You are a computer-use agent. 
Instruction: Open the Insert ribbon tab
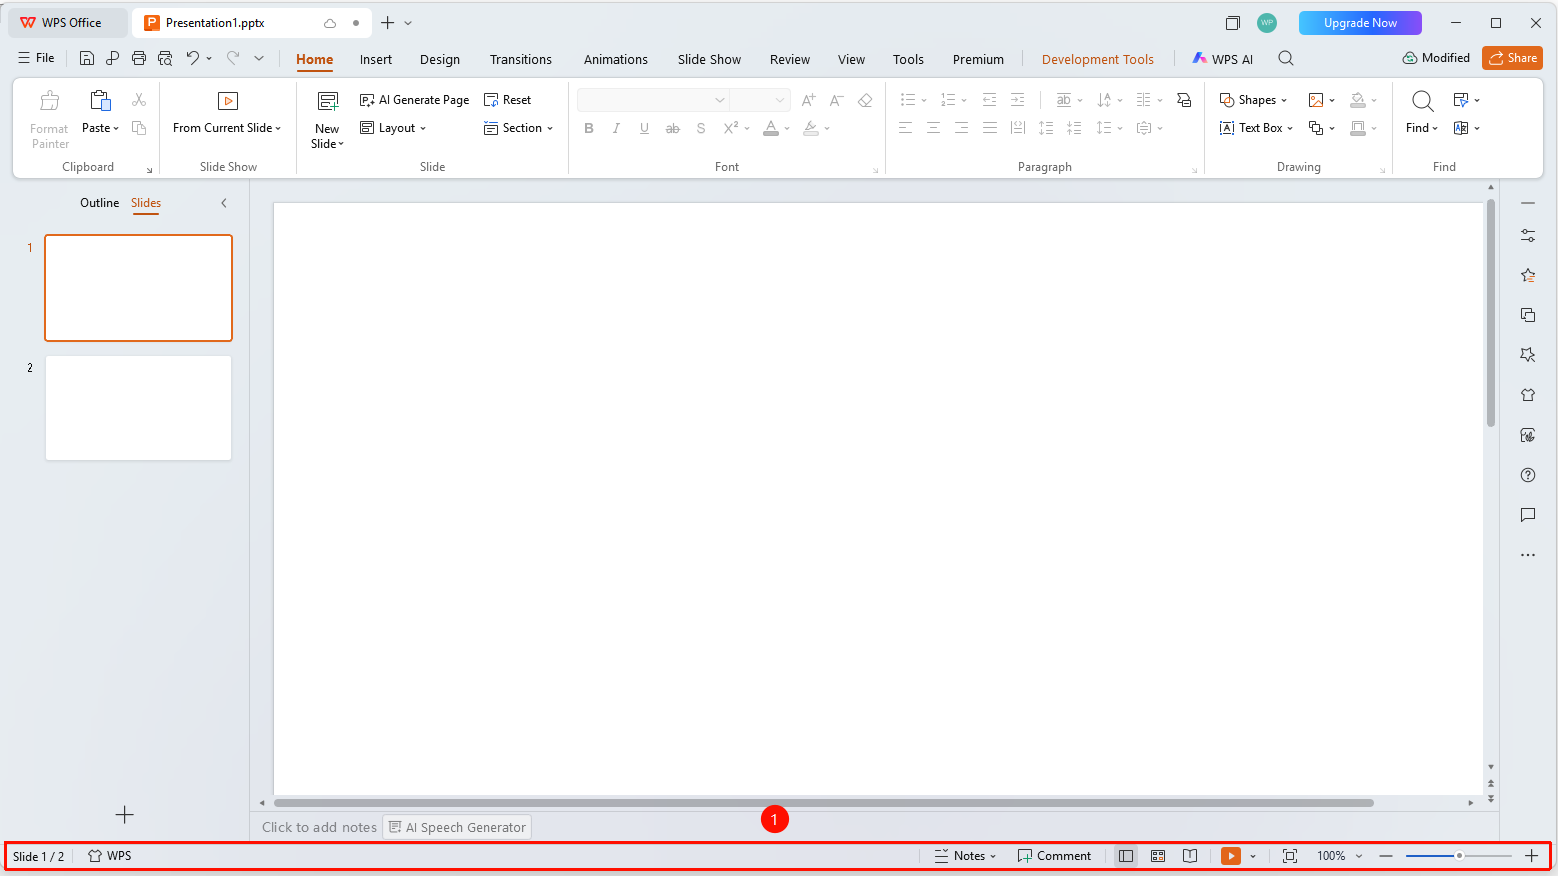(376, 59)
